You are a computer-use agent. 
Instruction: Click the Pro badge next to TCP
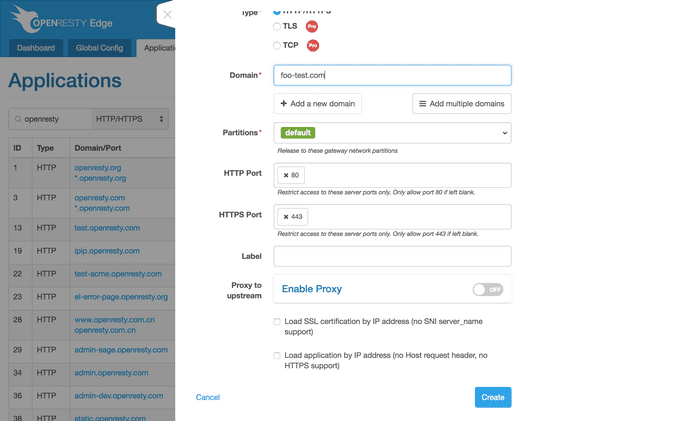313,45
